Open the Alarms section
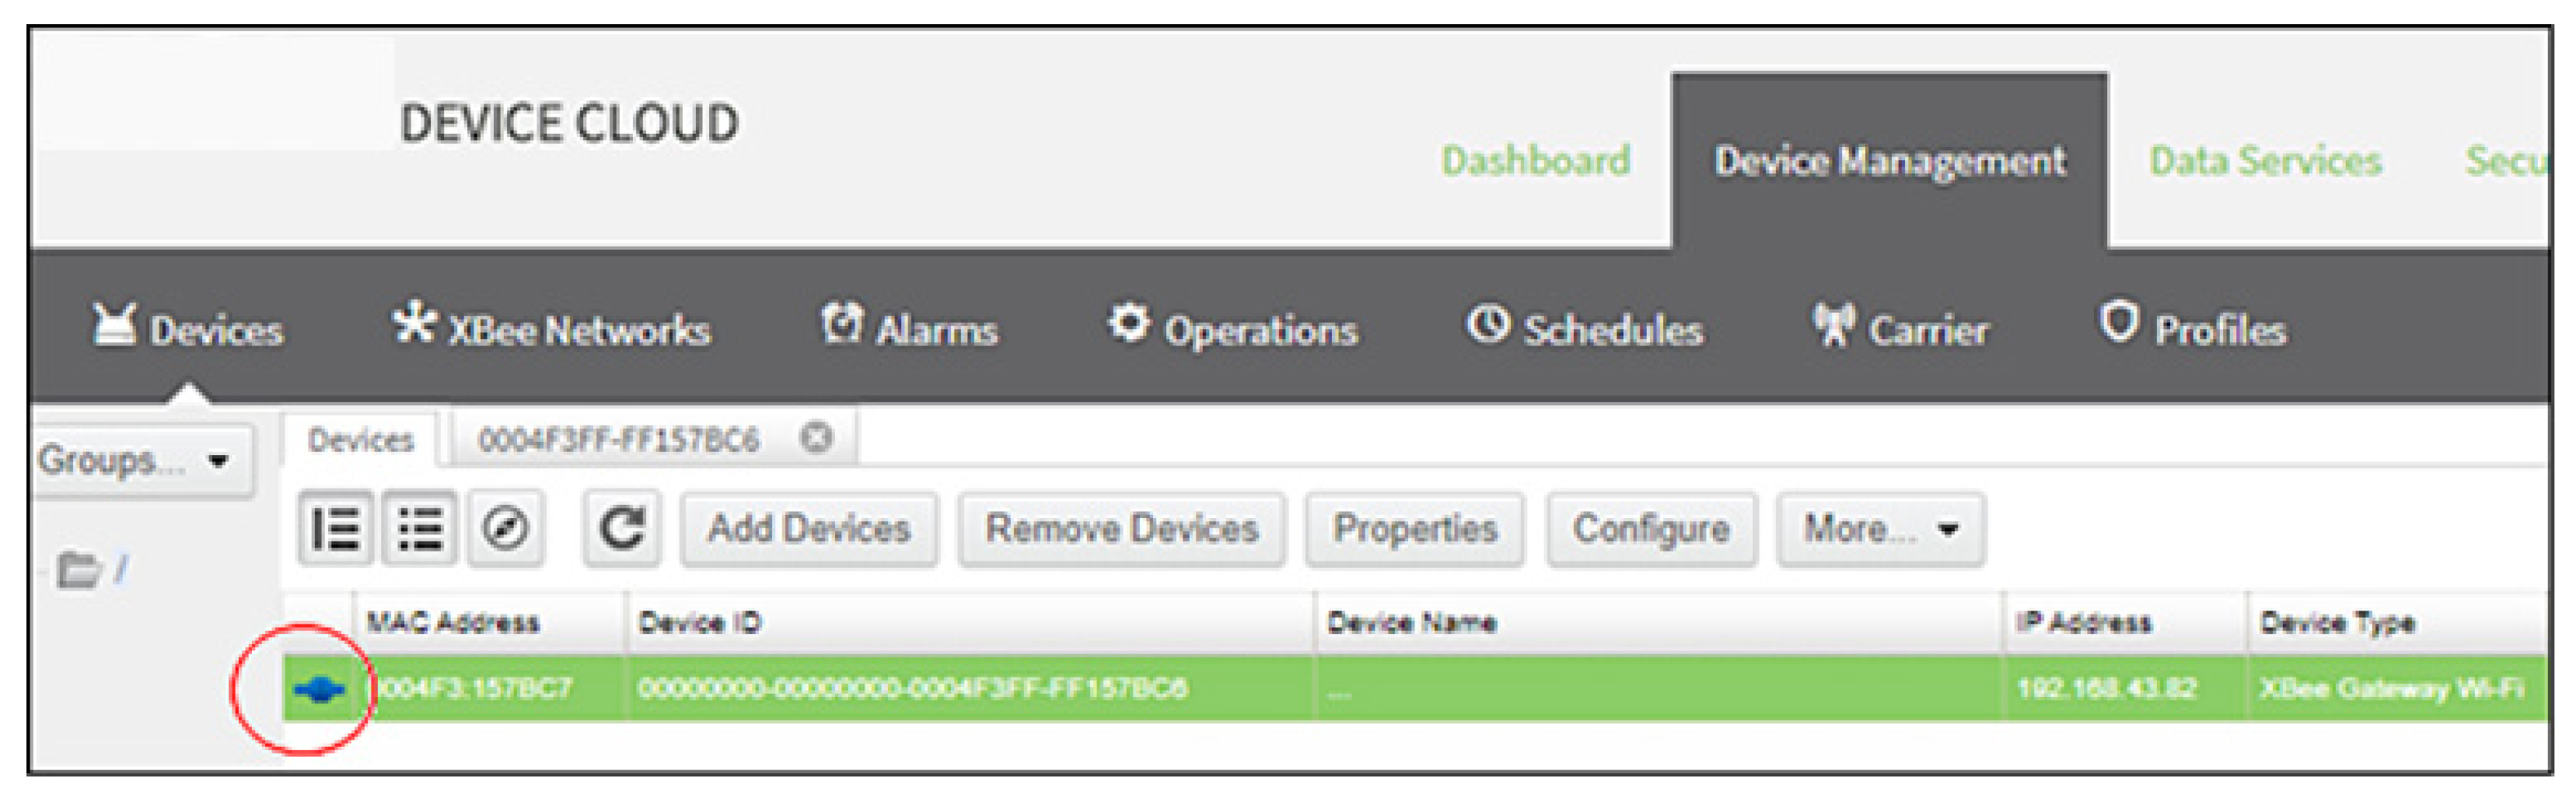The width and height of the screenshot is (2576, 795). [909, 328]
